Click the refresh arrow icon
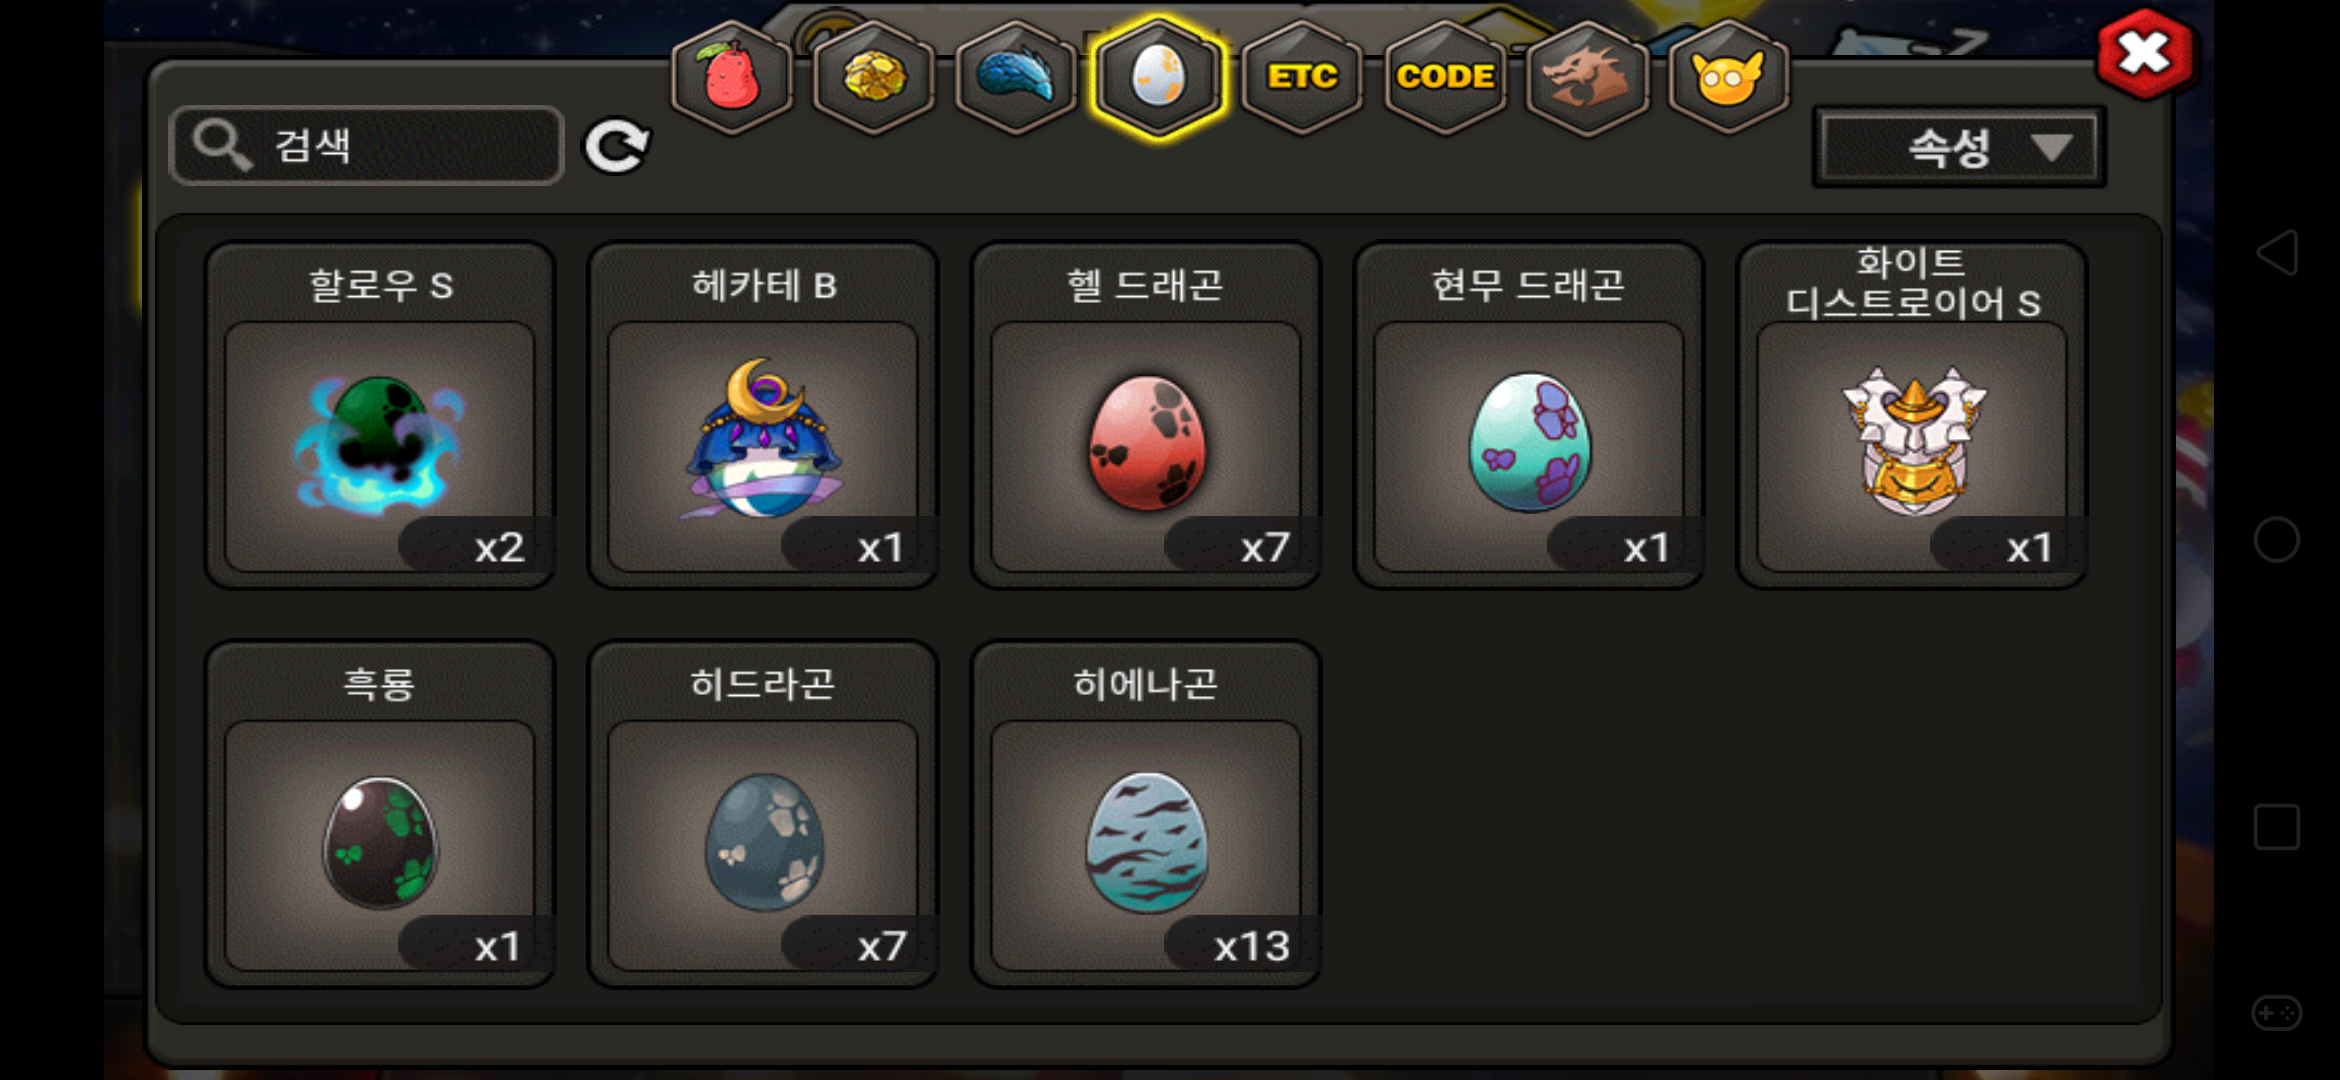 [617, 147]
